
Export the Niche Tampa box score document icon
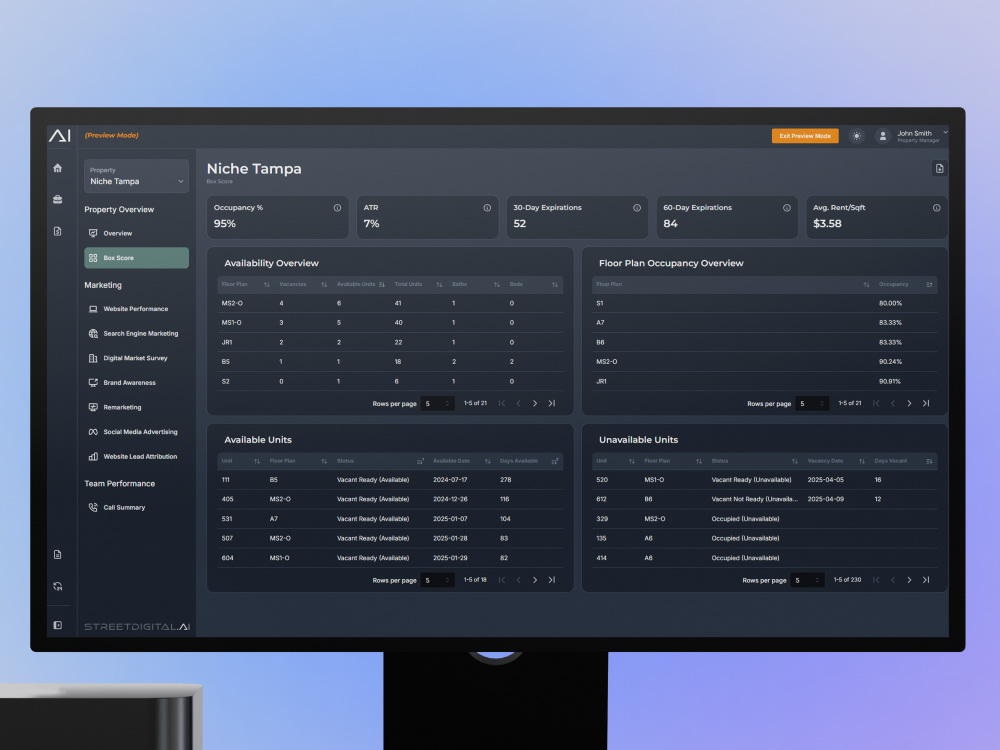pos(939,168)
